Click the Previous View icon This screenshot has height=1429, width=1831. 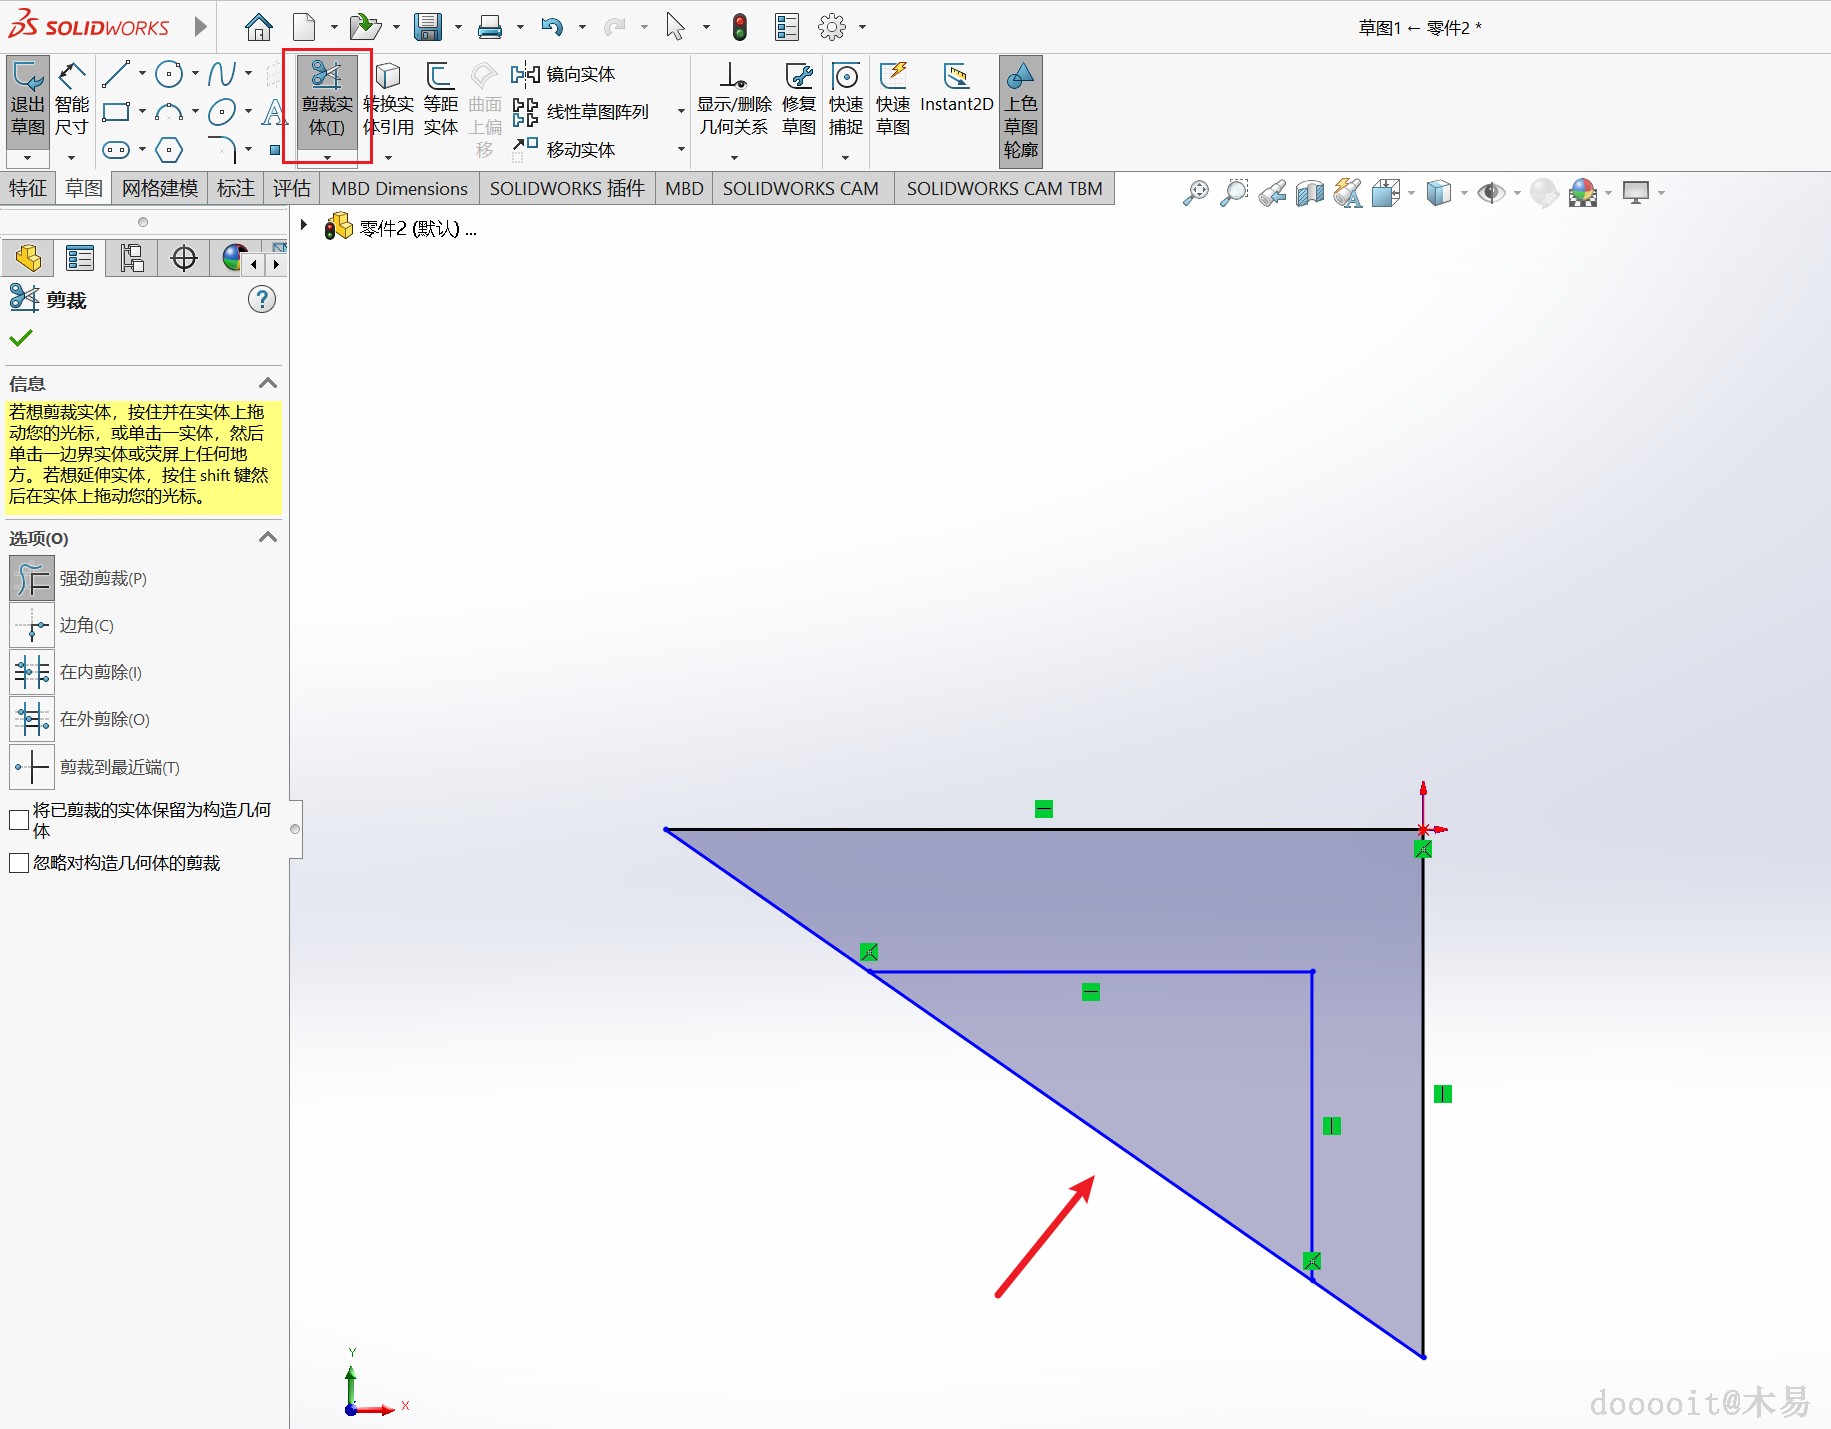(1272, 192)
